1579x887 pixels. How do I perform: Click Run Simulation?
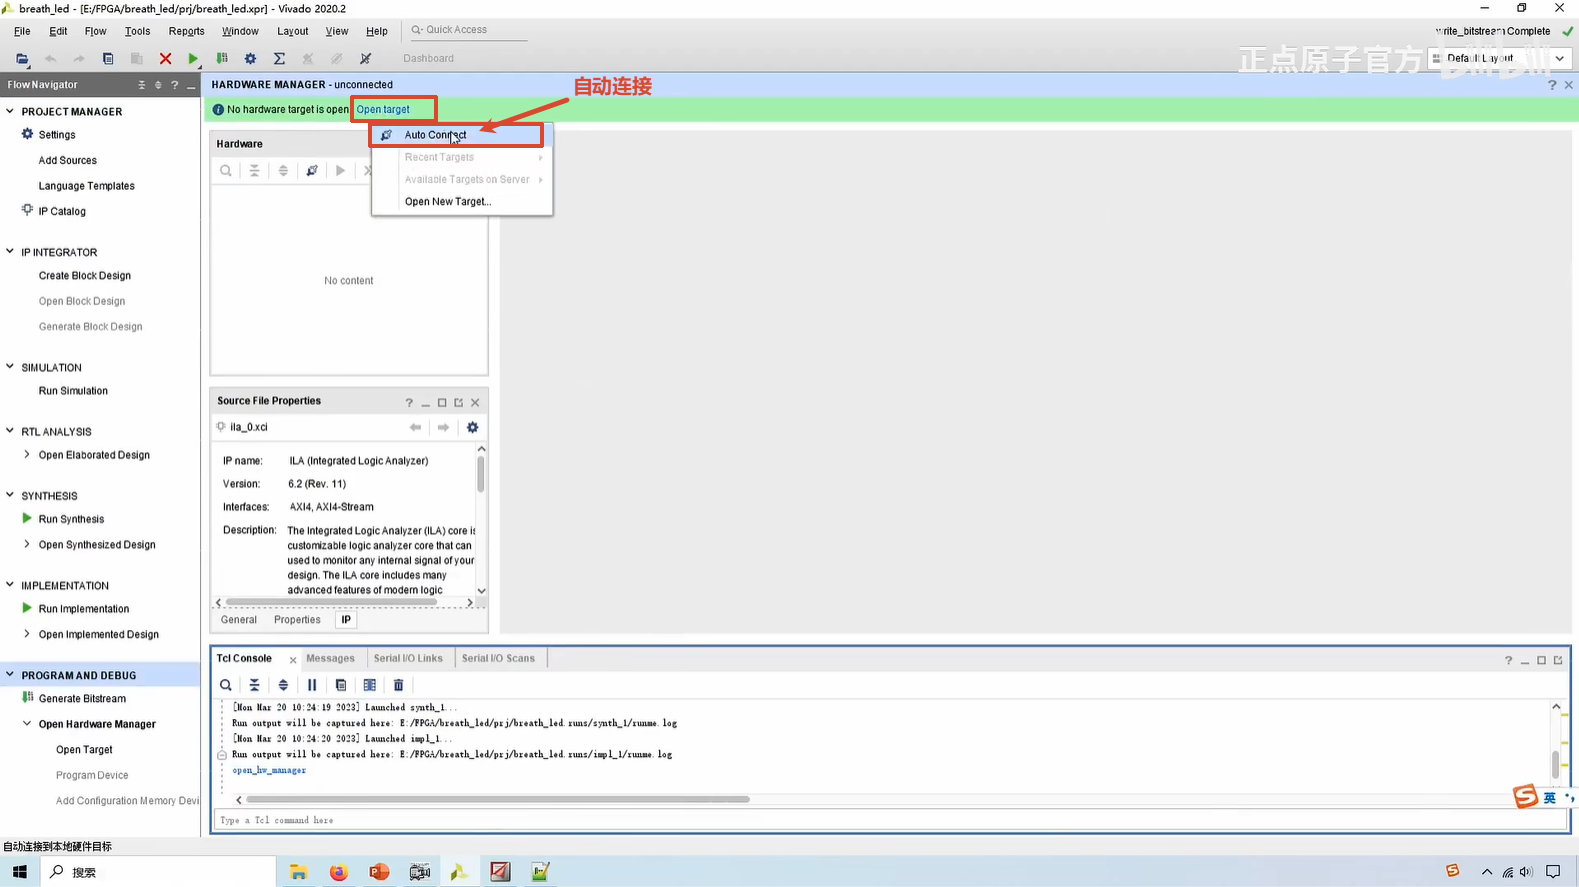point(73,391)
